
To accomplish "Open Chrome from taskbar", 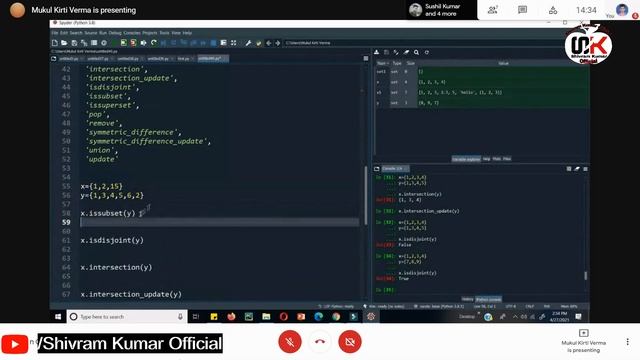I will 336,317.
